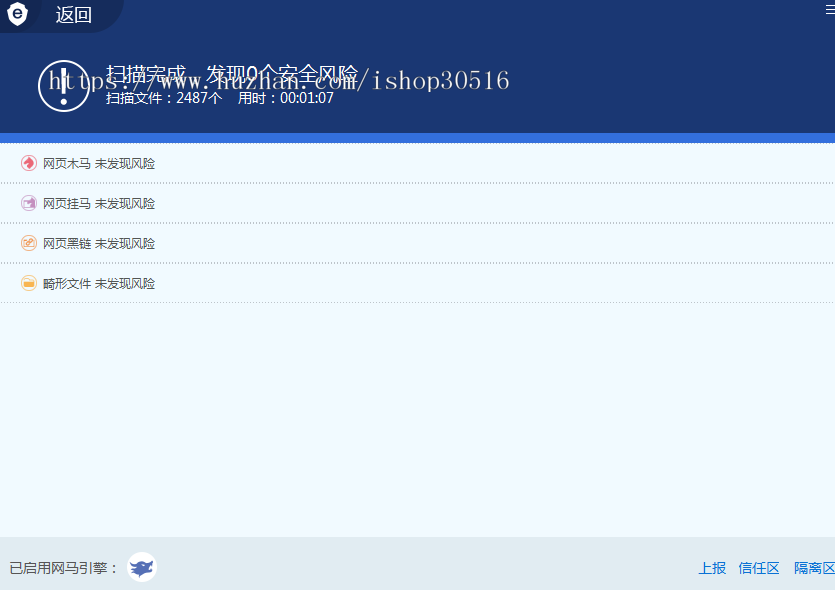835x590 pixels.
Task: Click the 网页挂马 purple icon
Action: (29, 203)
